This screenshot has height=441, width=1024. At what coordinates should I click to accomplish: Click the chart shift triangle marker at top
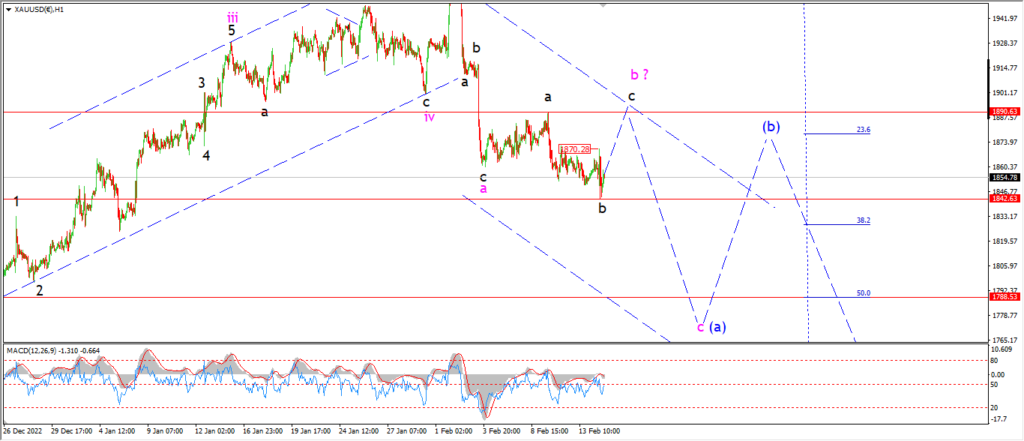click(x=603, y=5)
